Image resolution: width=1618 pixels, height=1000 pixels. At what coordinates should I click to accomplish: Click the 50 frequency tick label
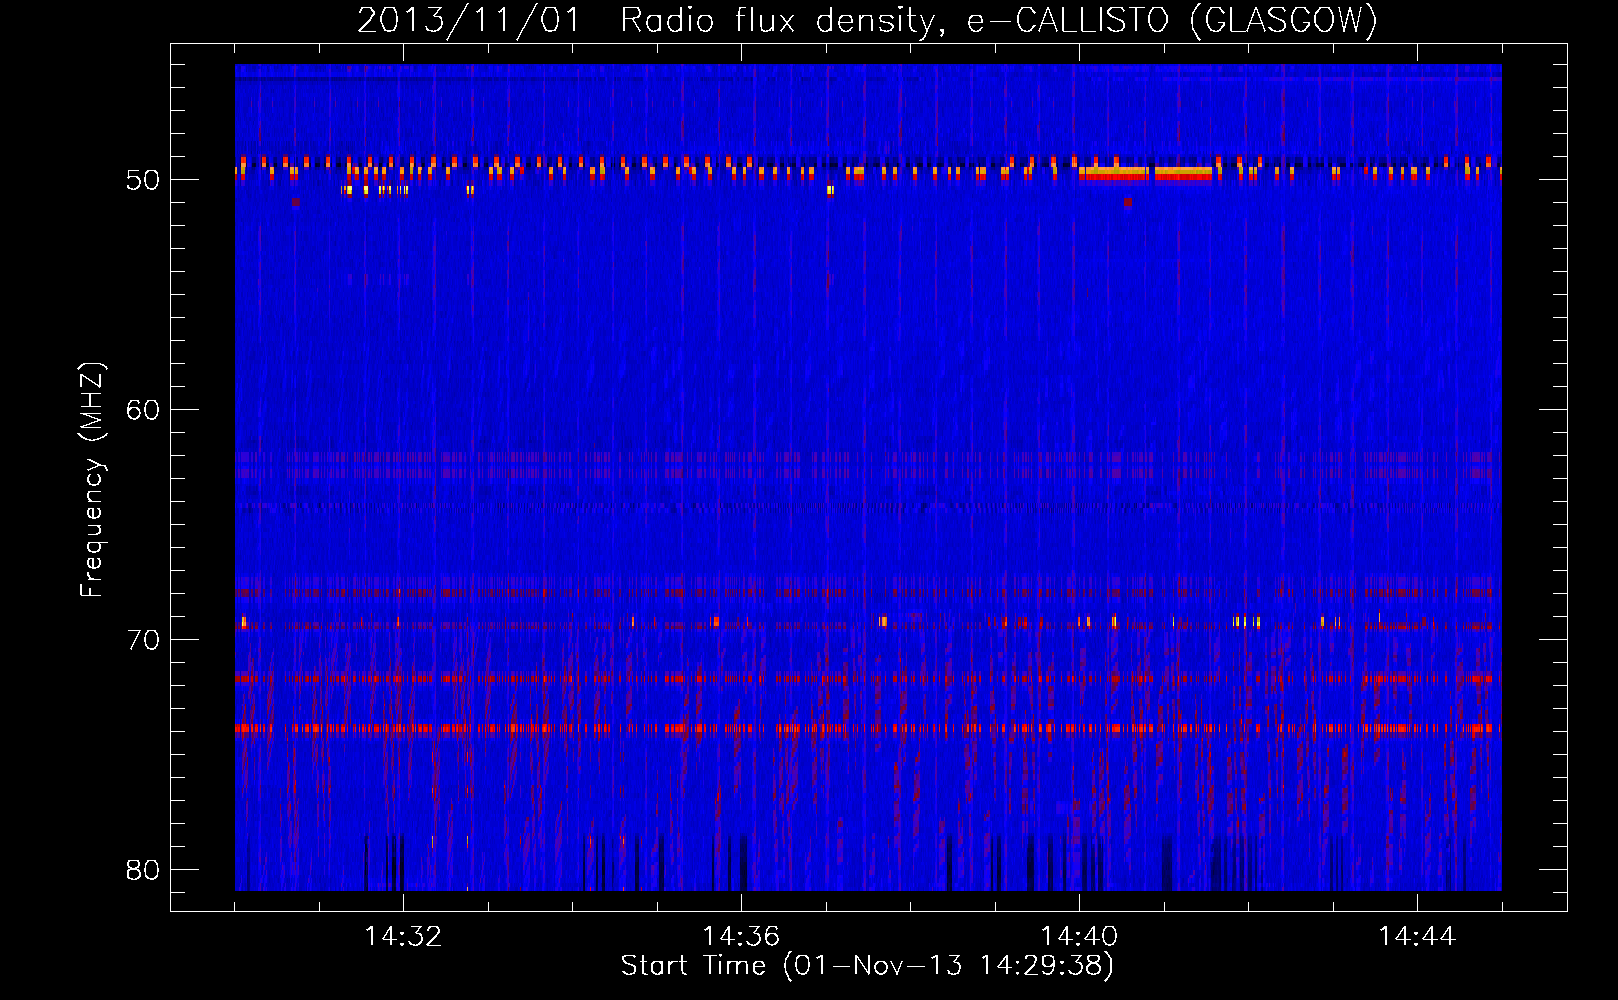[x=143, y=180]
